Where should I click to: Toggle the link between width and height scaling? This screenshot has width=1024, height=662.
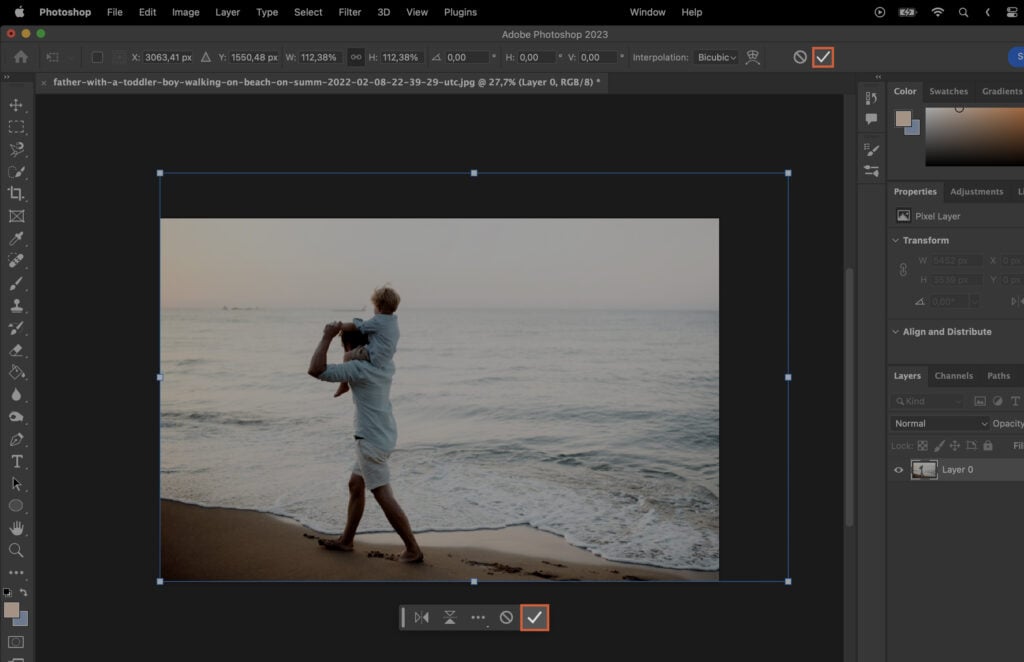(x=356, y=57)
